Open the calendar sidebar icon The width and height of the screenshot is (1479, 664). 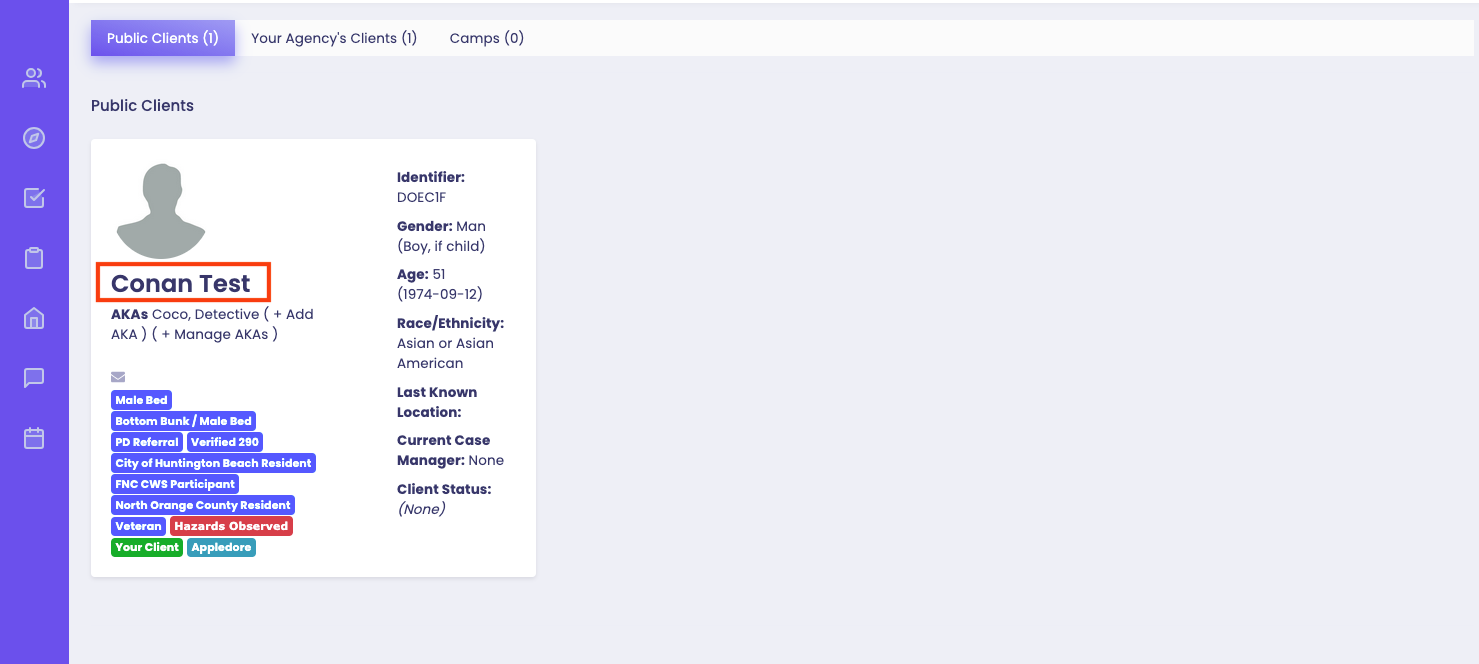(34, 438)
